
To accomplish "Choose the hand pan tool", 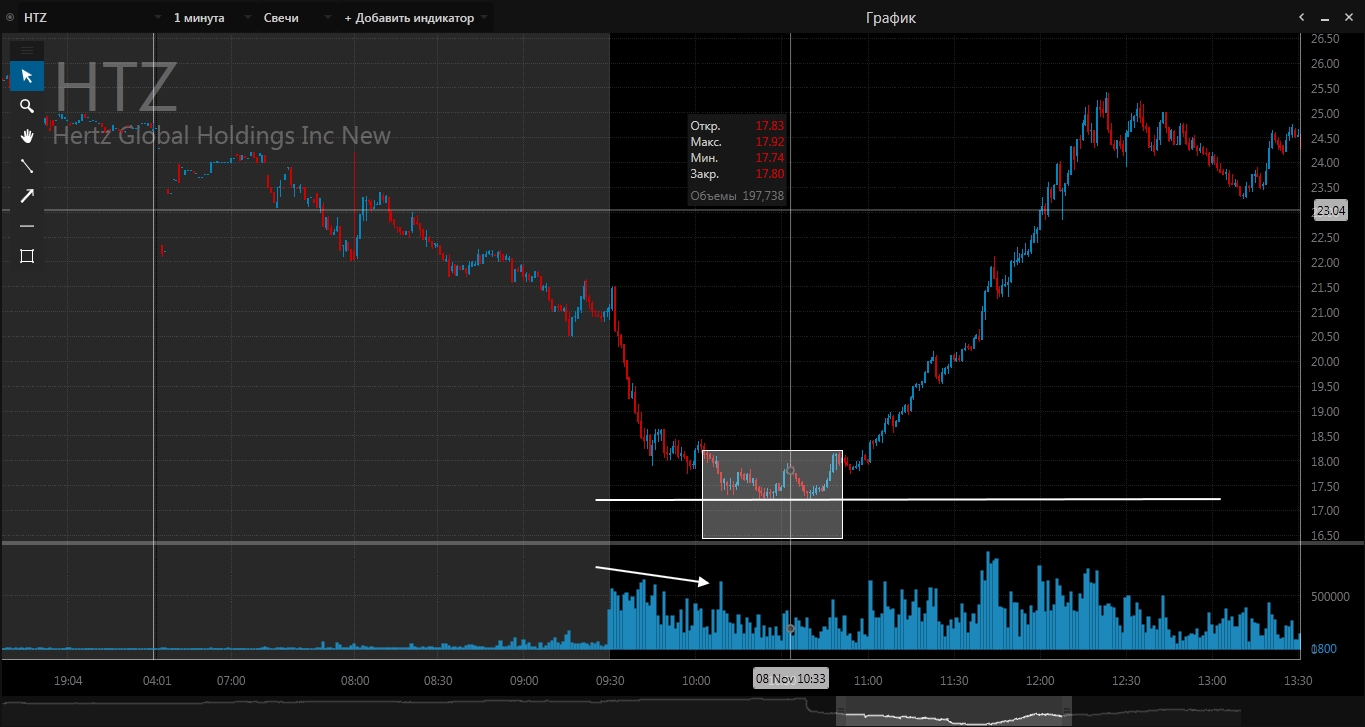I will [x=27, y=136].
